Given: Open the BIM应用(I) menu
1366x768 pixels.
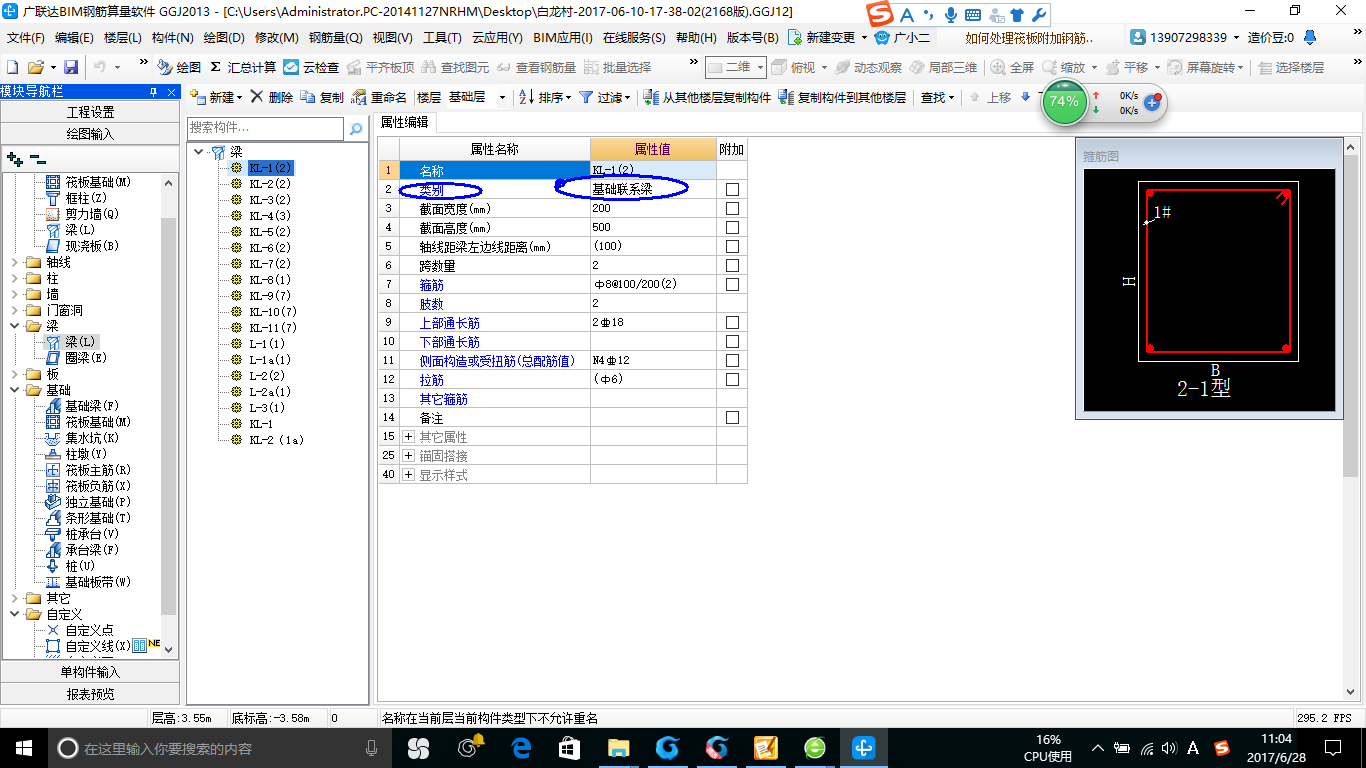Looking at the screenshot, I should point(563,38).
